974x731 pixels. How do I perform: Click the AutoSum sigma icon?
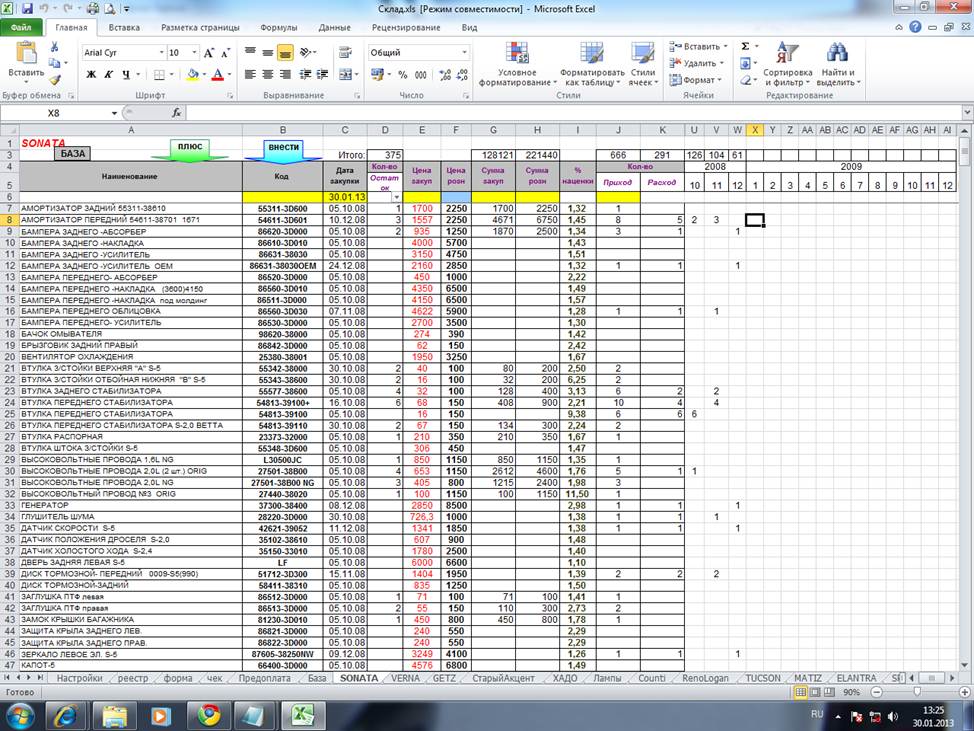coord(745,47)
